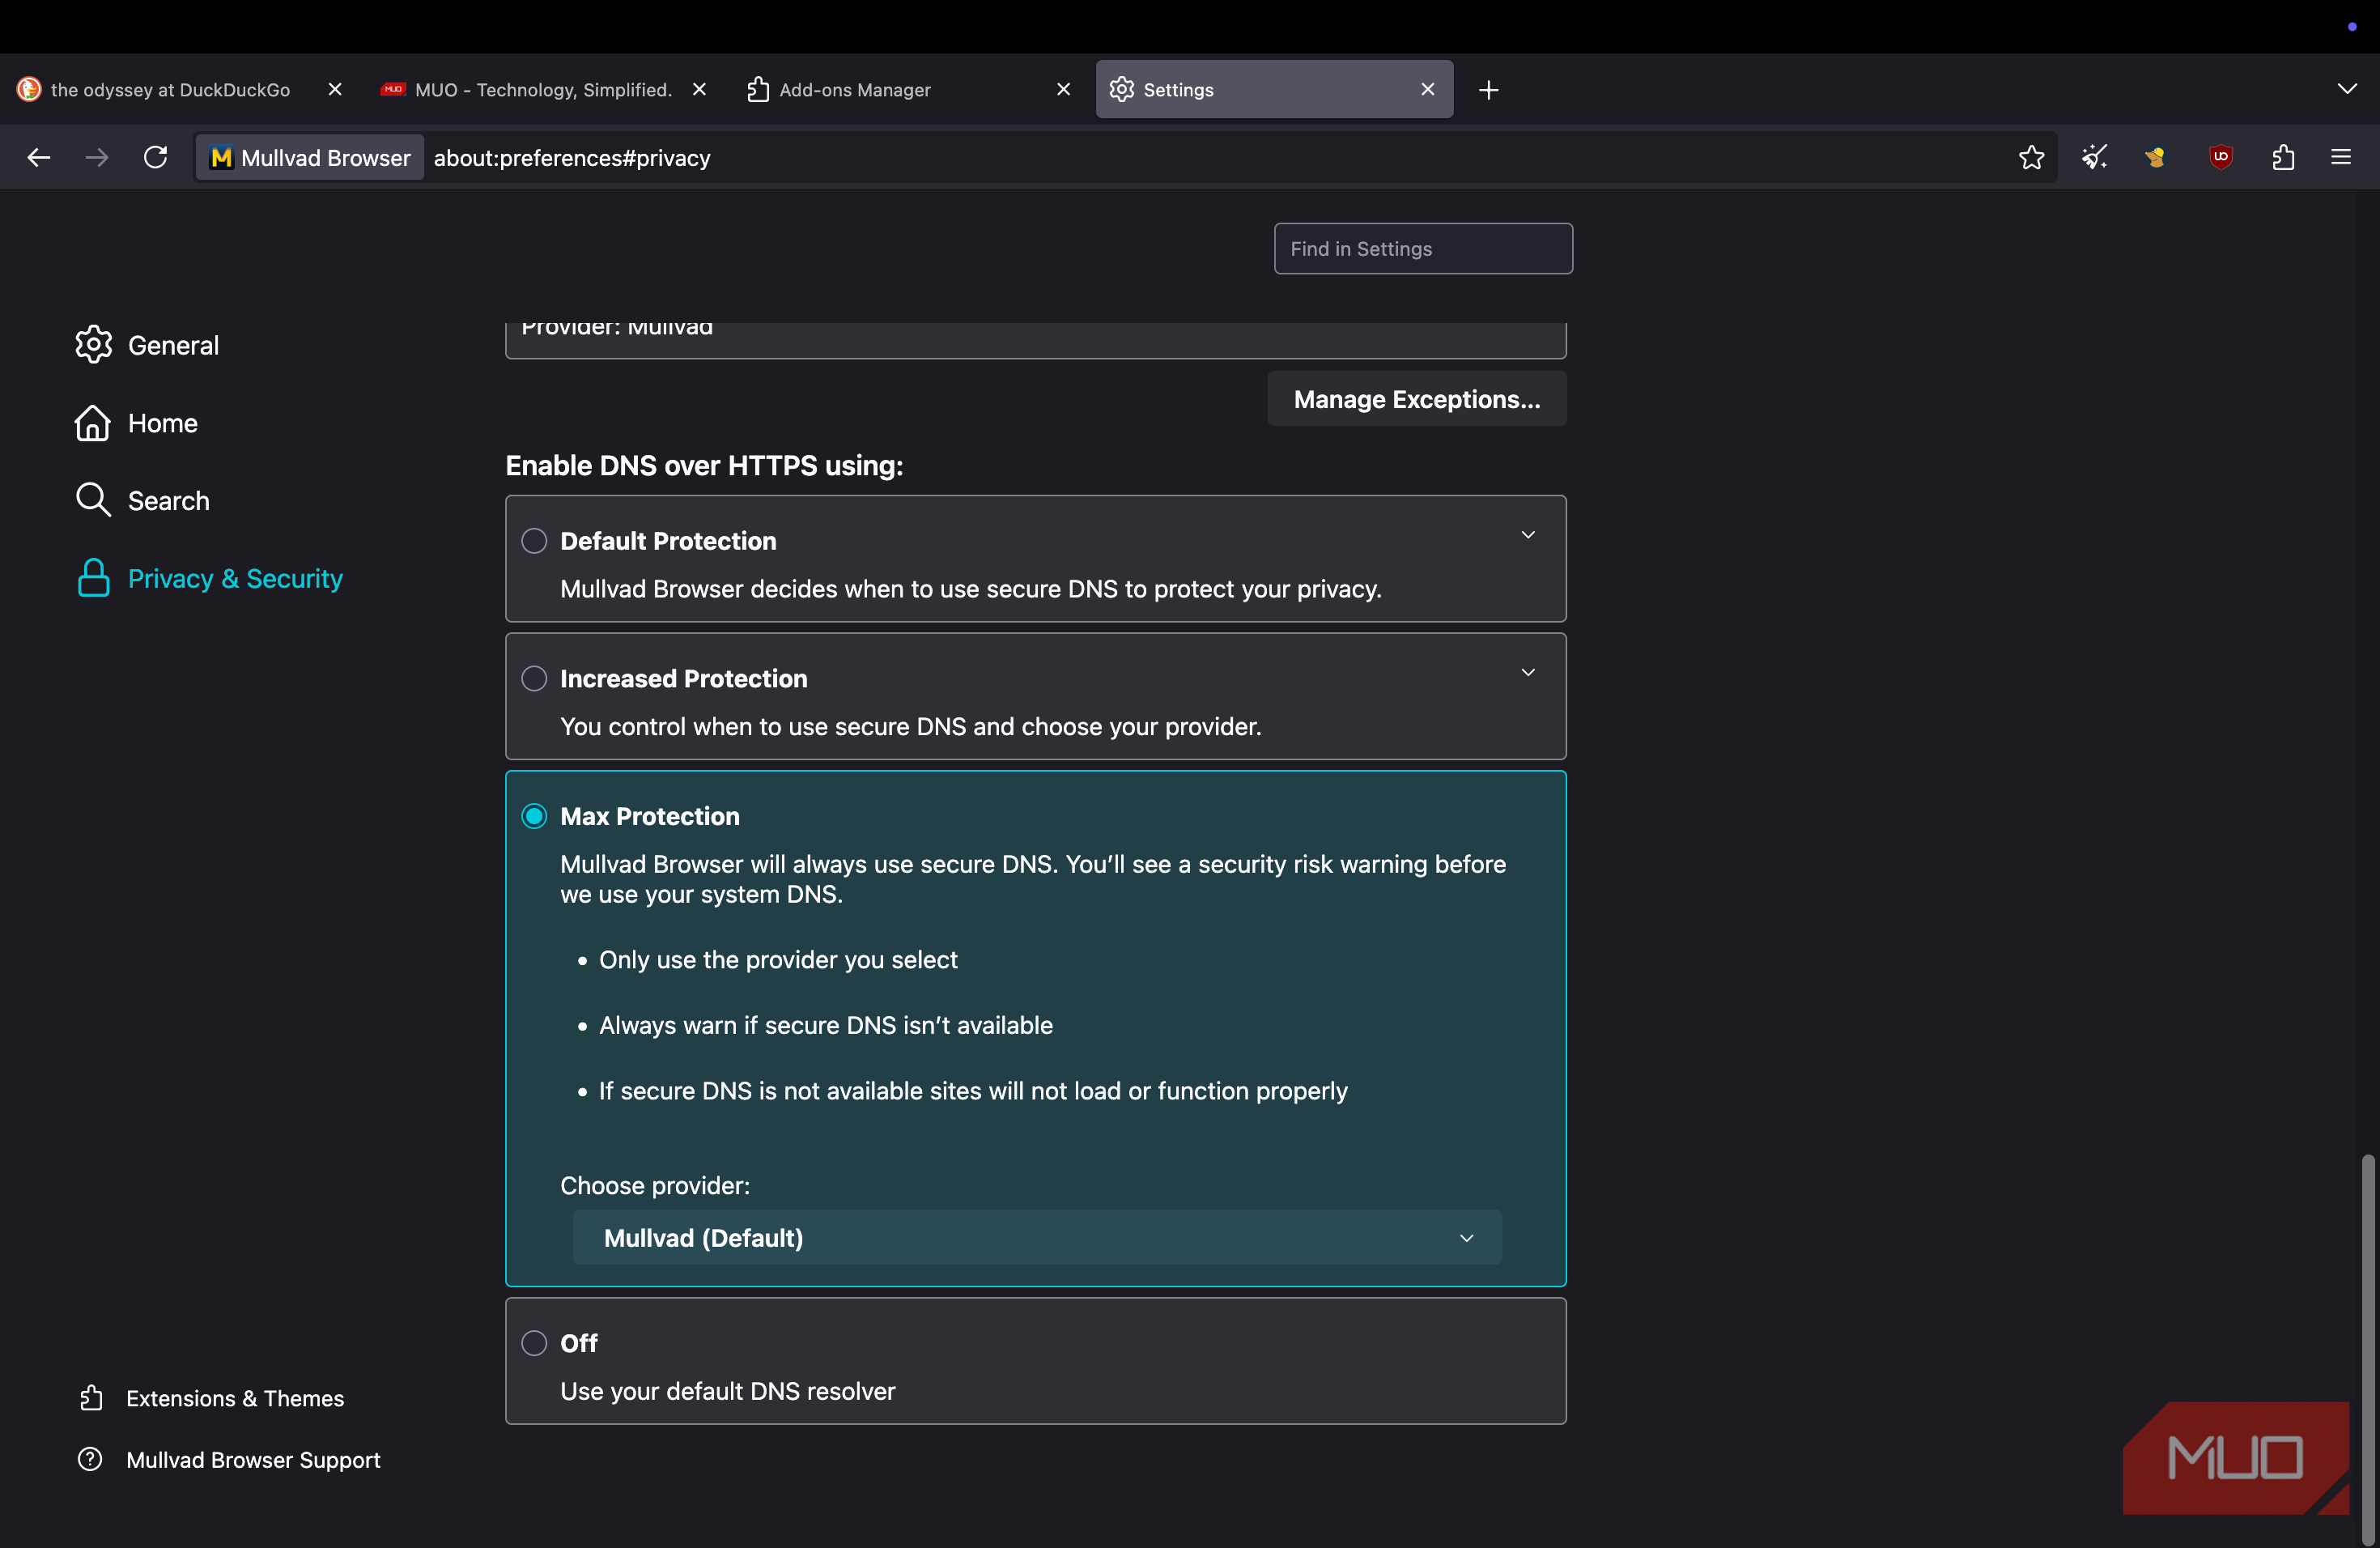Open the Home settings category

coord(163,423)
